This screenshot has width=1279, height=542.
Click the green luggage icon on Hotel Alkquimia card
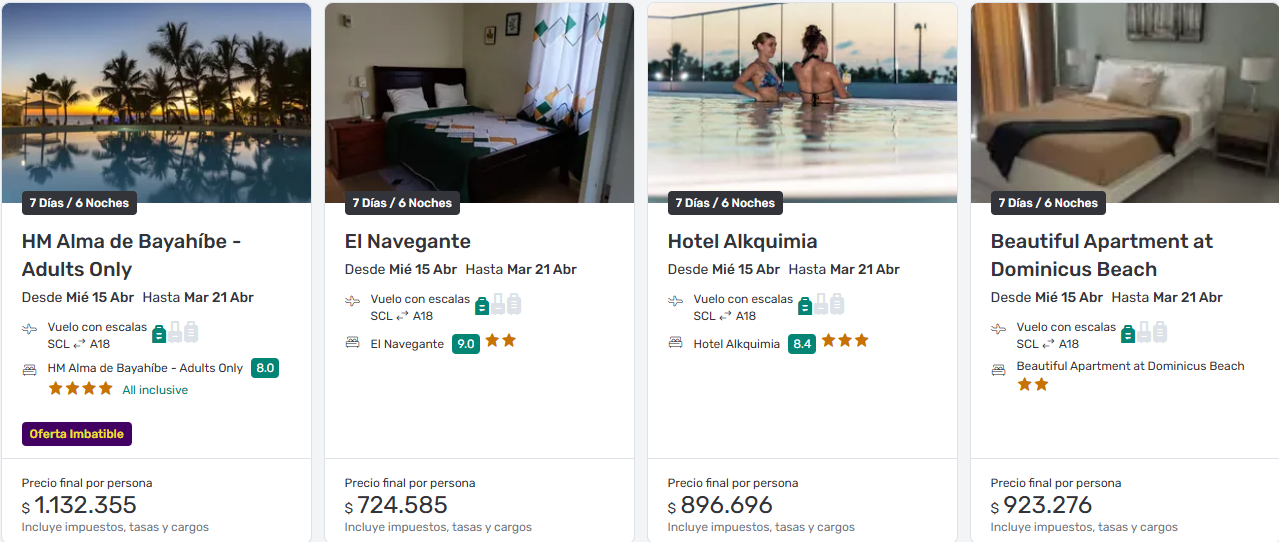coord(804,305)
